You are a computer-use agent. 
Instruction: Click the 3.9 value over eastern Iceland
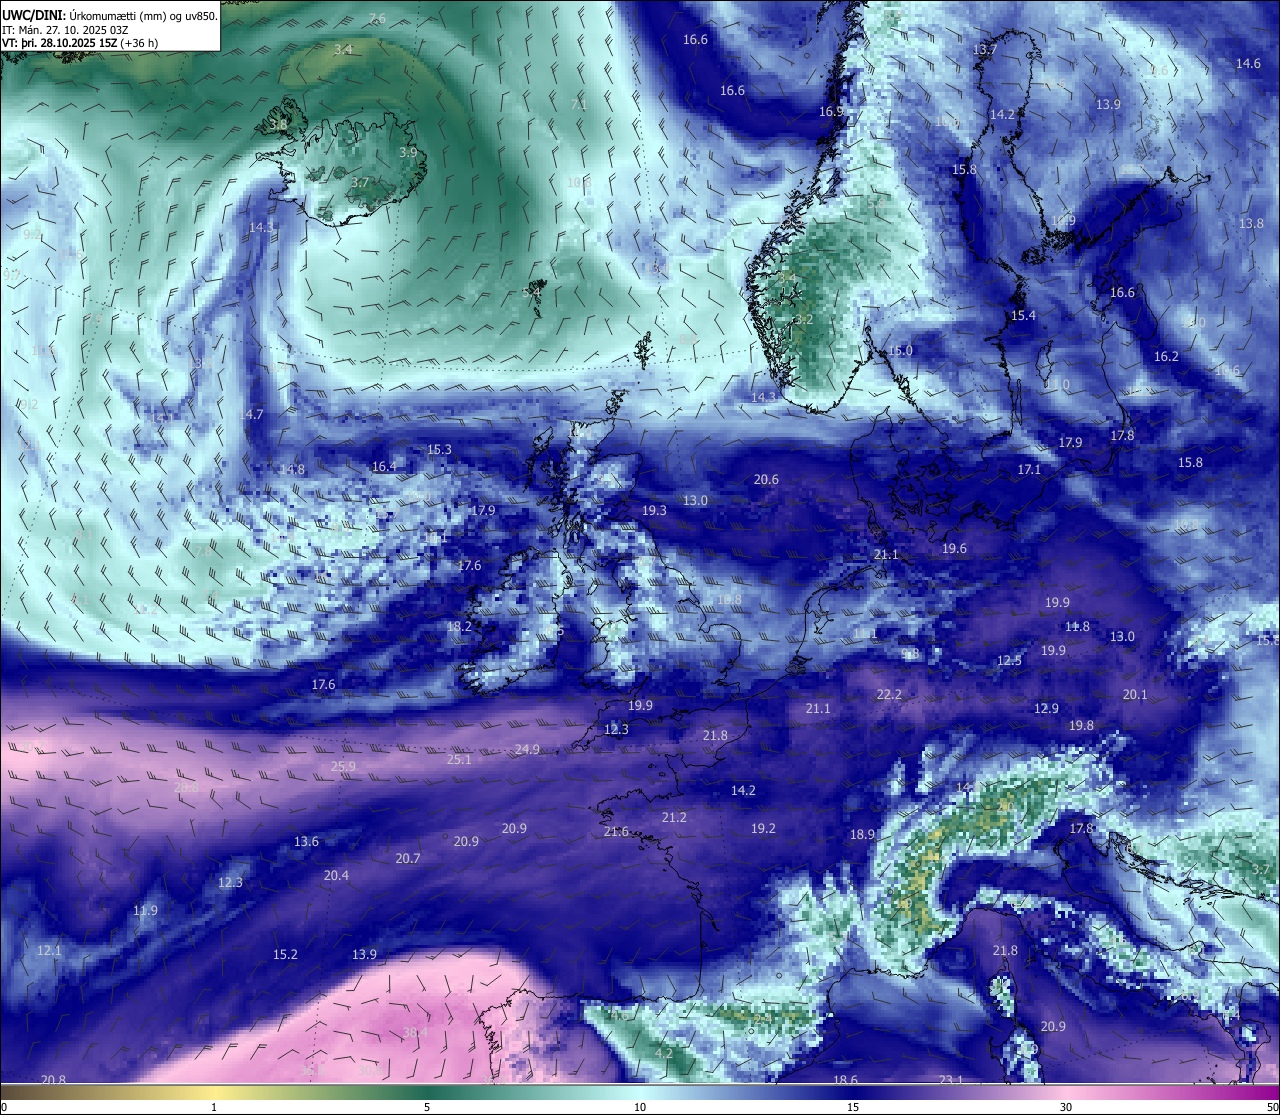click(407, 153)
